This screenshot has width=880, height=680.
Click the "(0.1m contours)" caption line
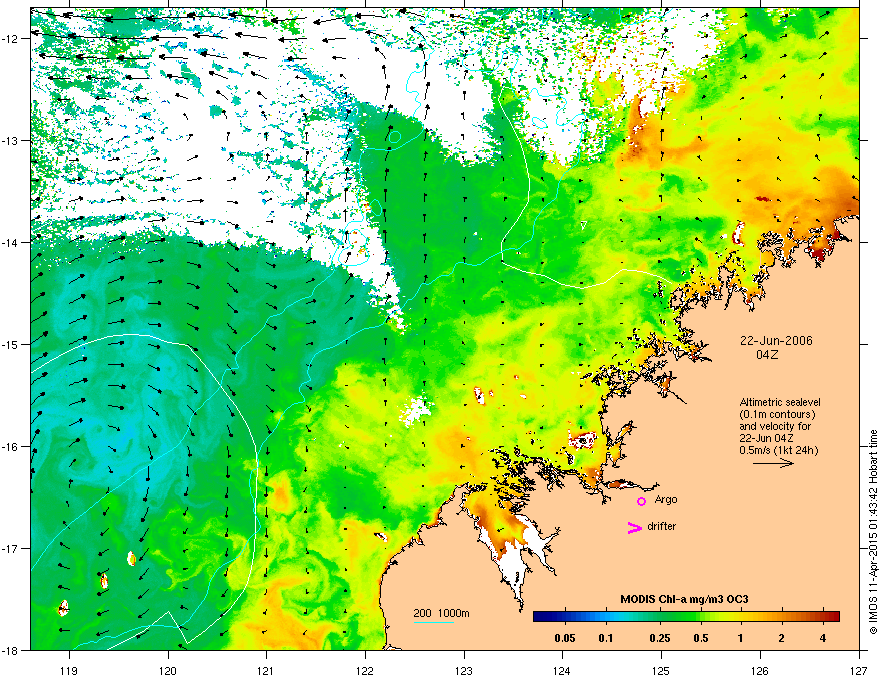777,414
